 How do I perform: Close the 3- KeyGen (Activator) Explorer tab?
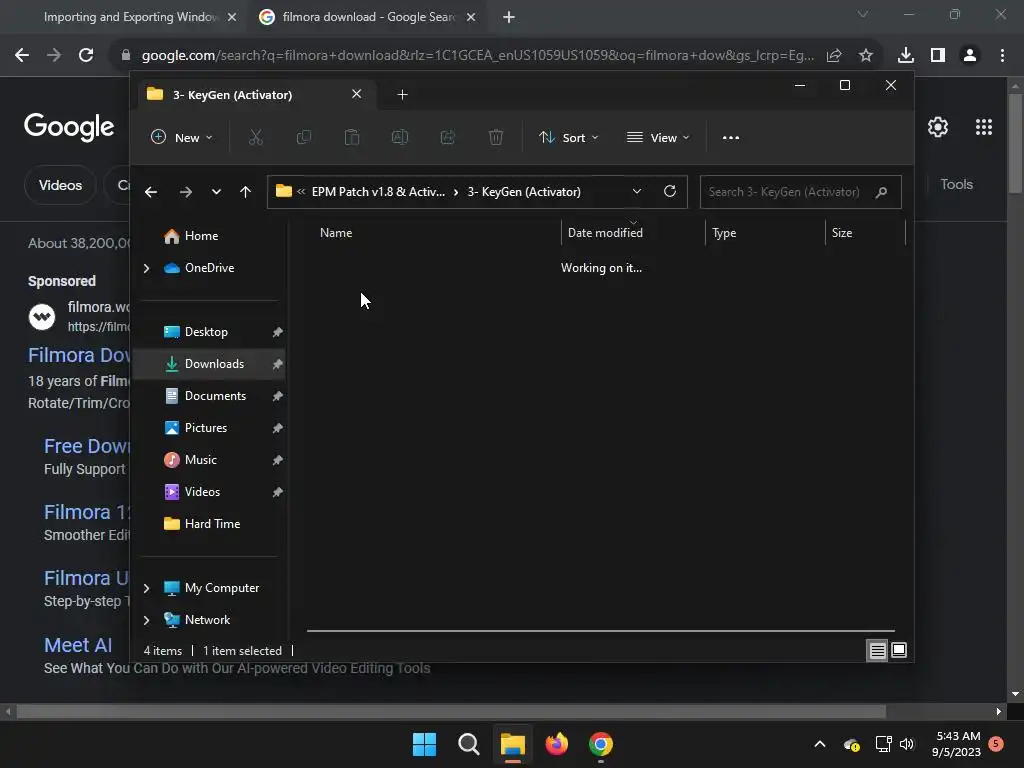click(357, 94)
